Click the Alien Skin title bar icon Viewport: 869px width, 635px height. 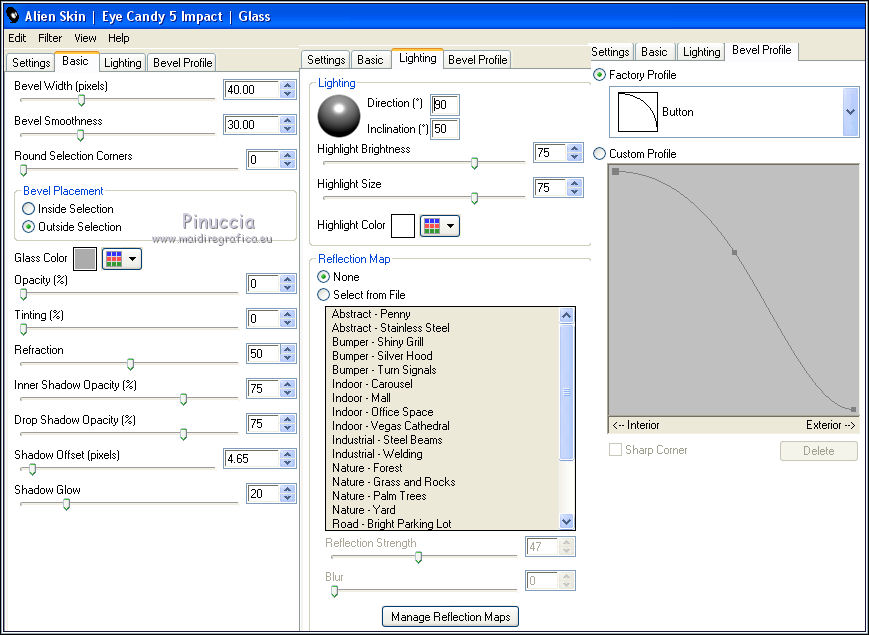tap(14, 15)
